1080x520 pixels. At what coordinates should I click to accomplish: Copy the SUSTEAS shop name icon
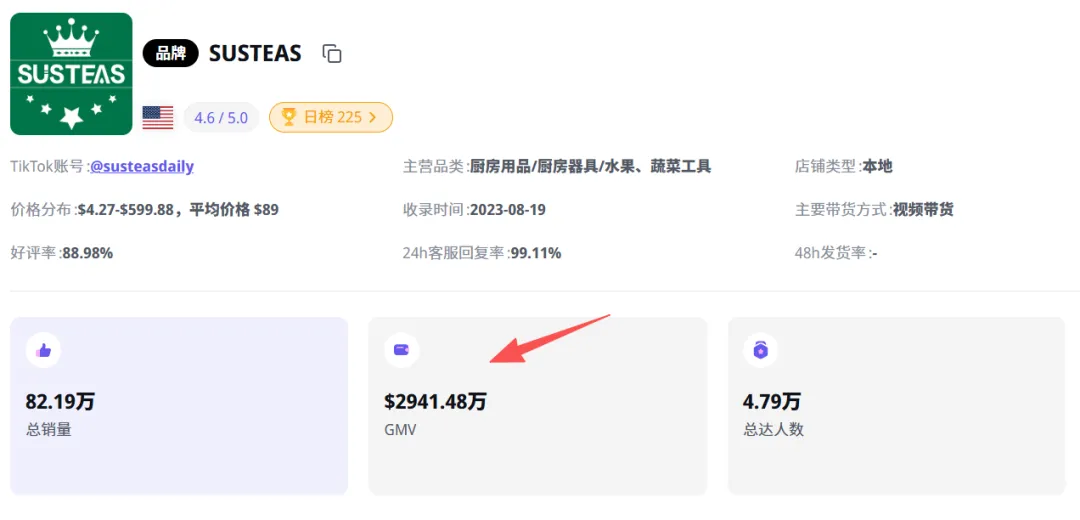(x=332, y=54)
